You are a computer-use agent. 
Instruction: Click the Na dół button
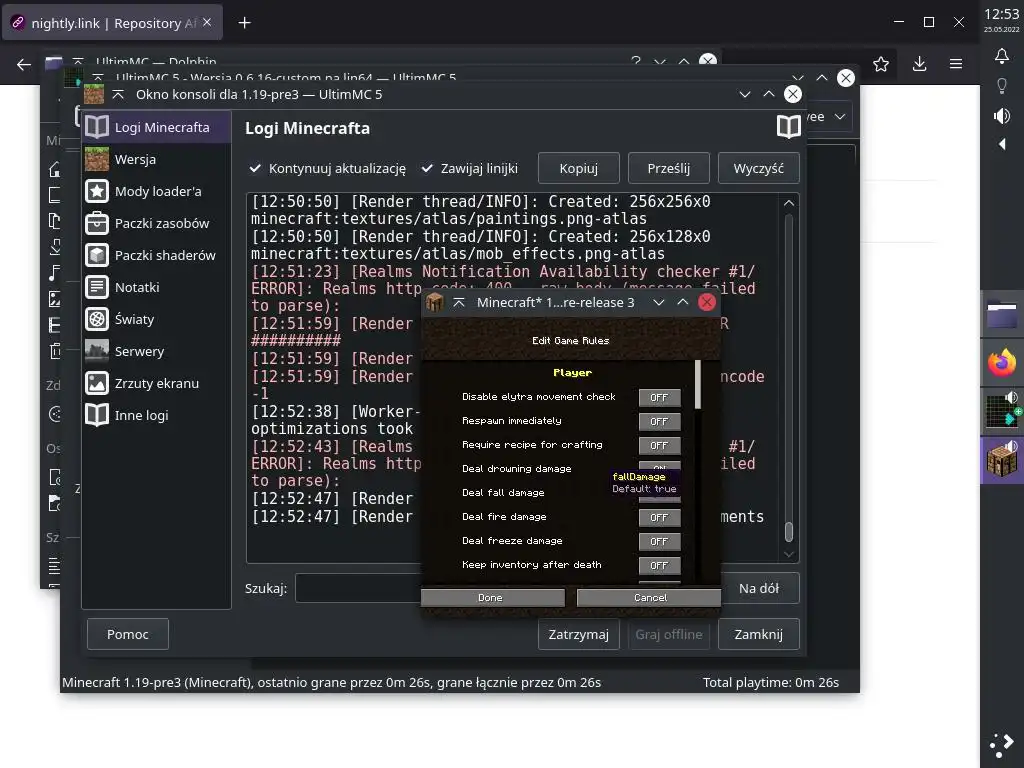[759, 588]
